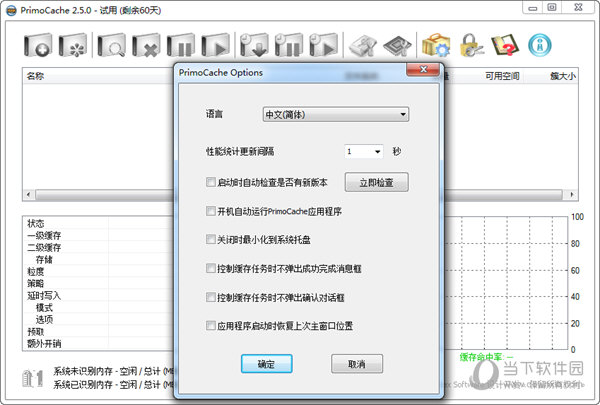Screen dimensions: 600x405
Task: Click the asterisk-marked drive icon in toolbar
Action: tap(73, 46)
